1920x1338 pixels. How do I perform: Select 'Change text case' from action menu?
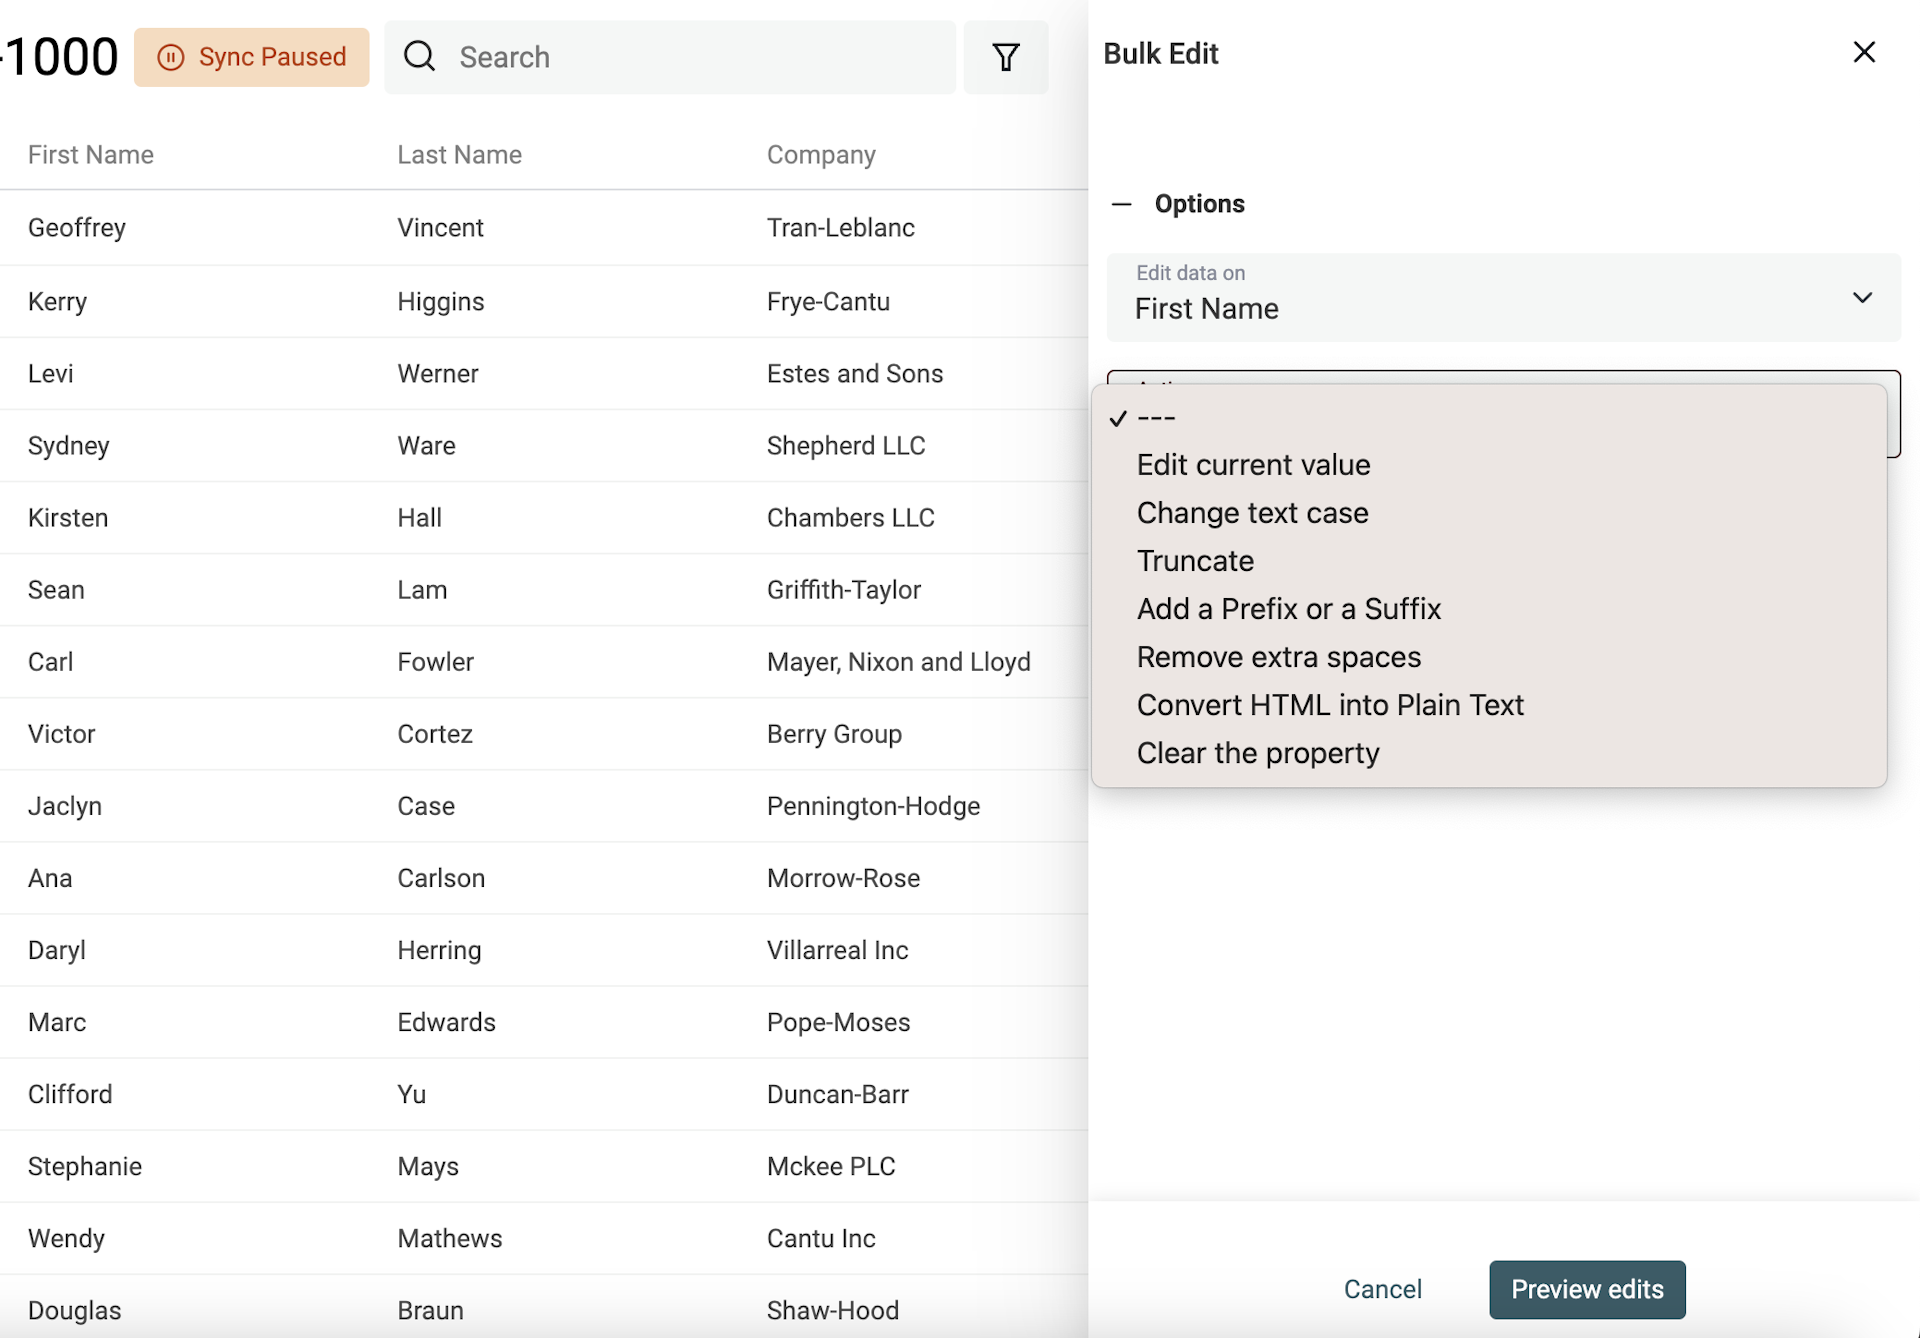click(x=1252, y=512)
